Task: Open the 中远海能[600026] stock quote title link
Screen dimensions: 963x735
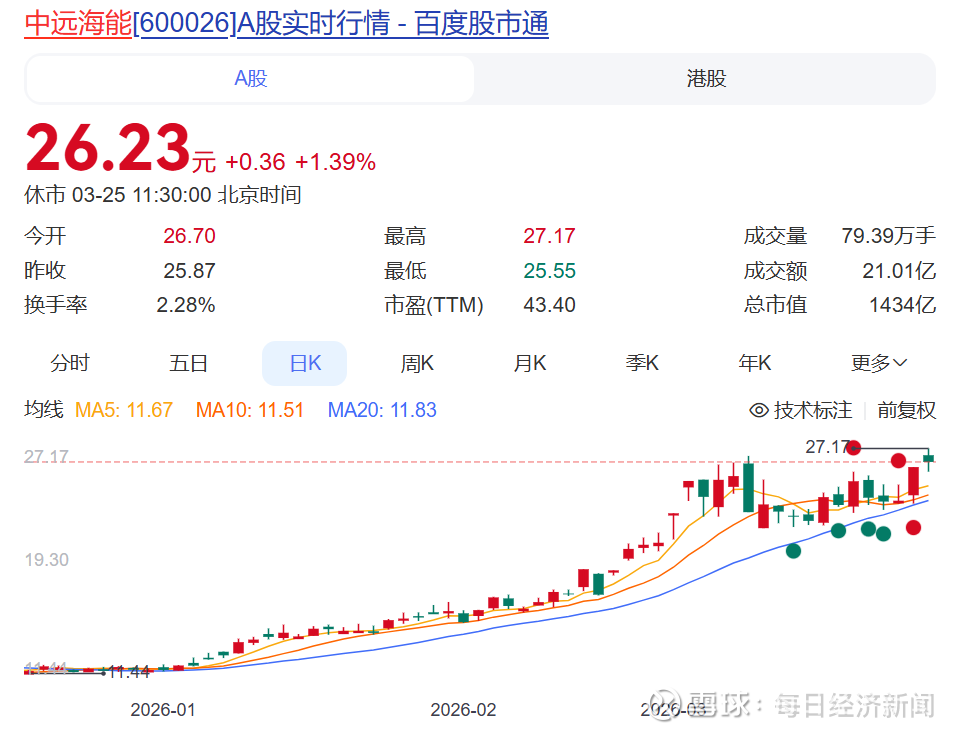Action: click(x=286, y=23)
